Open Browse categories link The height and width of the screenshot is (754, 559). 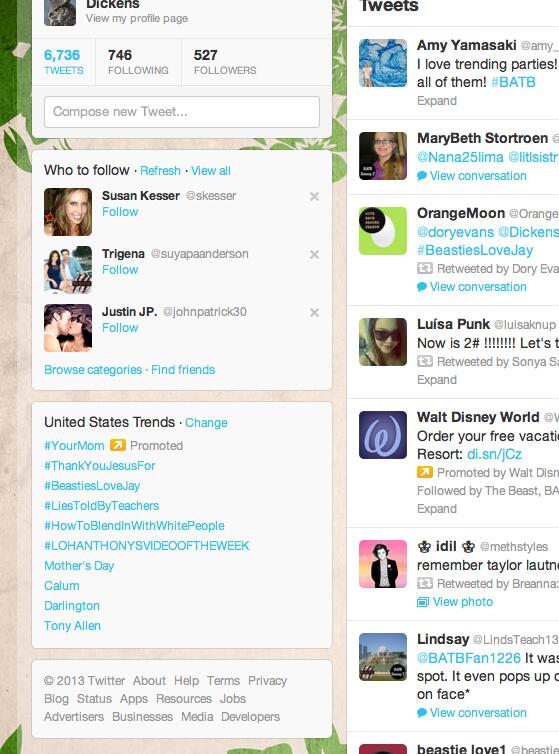93,370
